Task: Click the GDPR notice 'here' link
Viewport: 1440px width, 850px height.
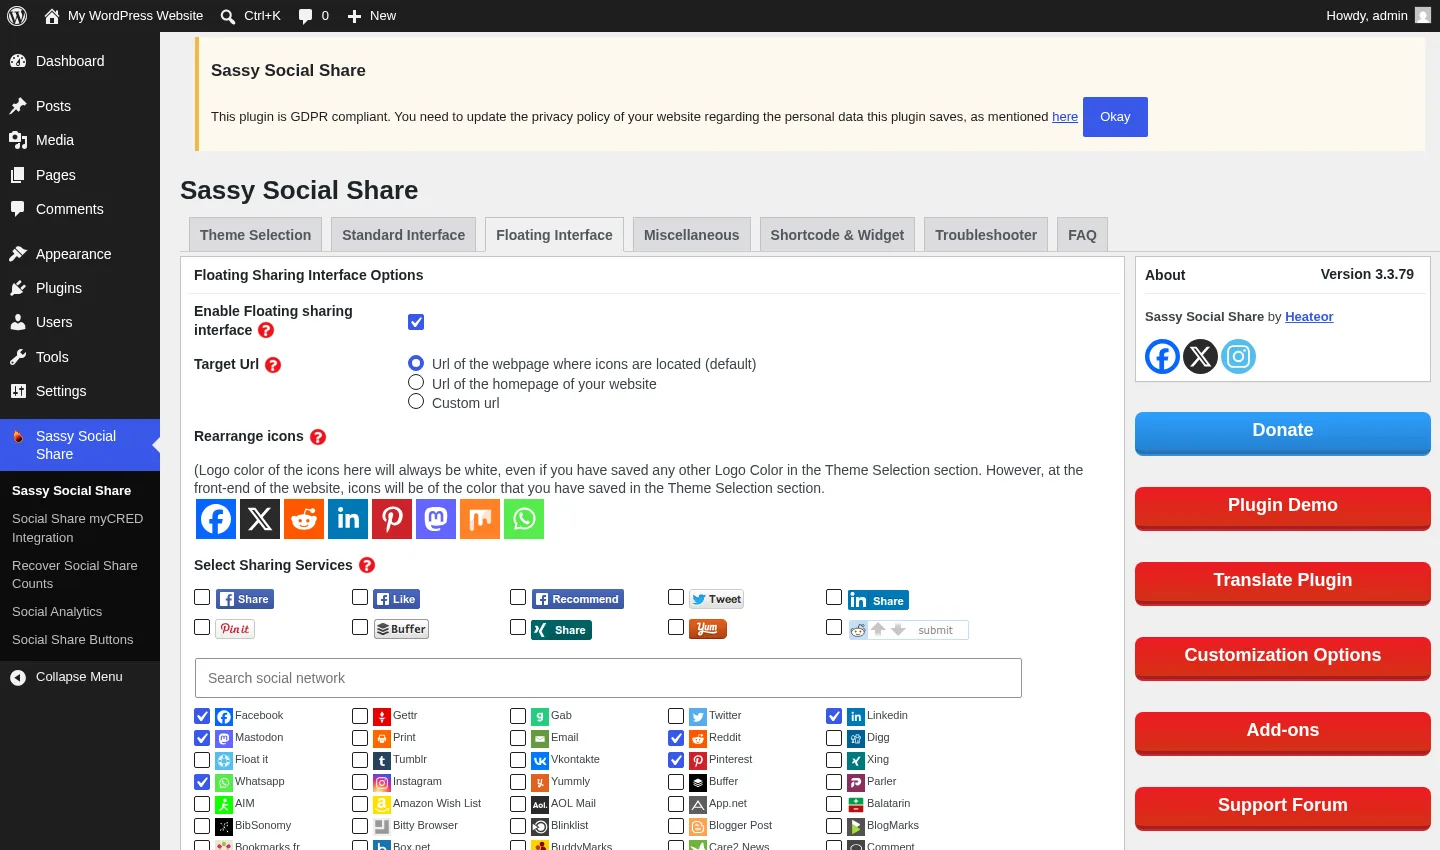Action: coord(1065,117)
